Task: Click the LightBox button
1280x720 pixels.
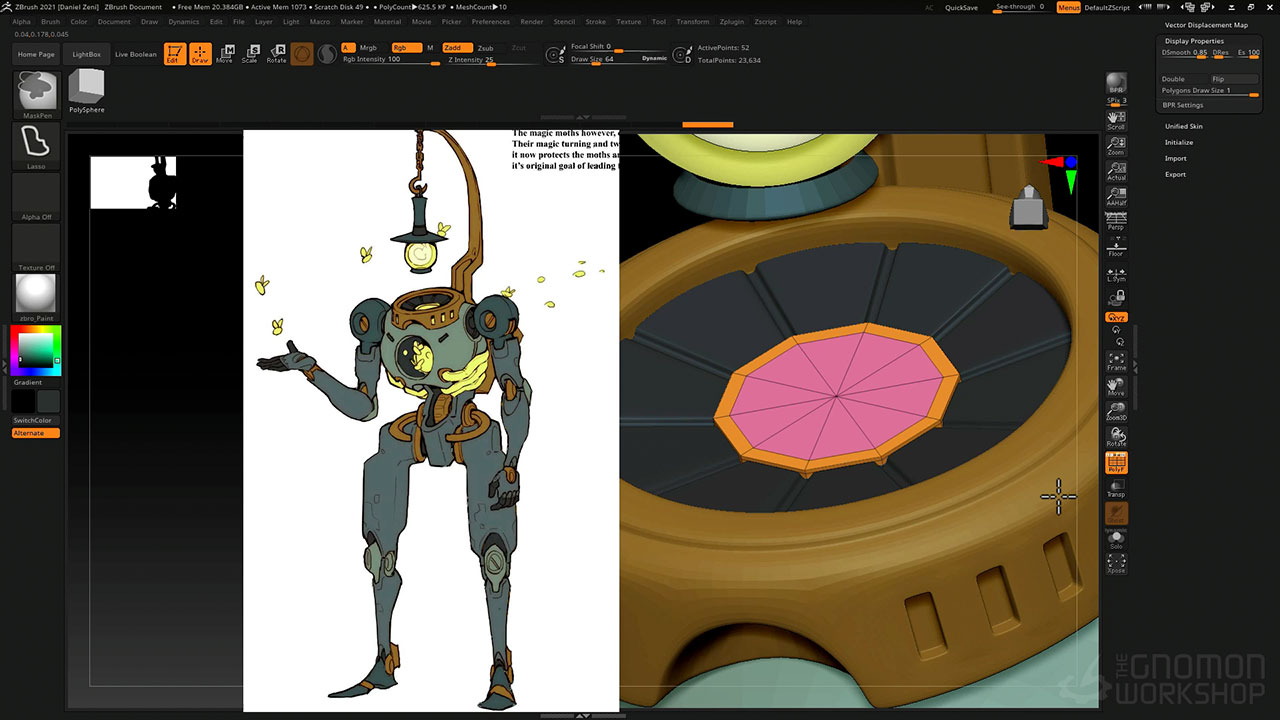Action: point(87,54)
